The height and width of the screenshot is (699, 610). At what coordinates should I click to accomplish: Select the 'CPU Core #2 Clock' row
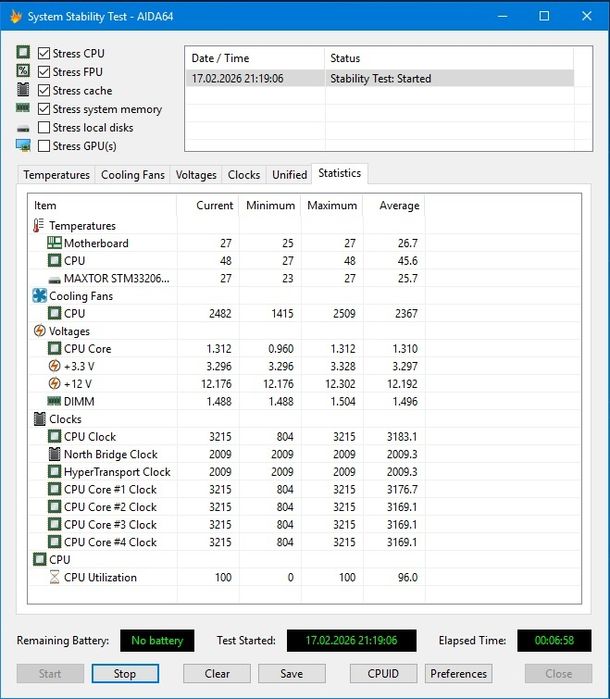tap(304, 507)
